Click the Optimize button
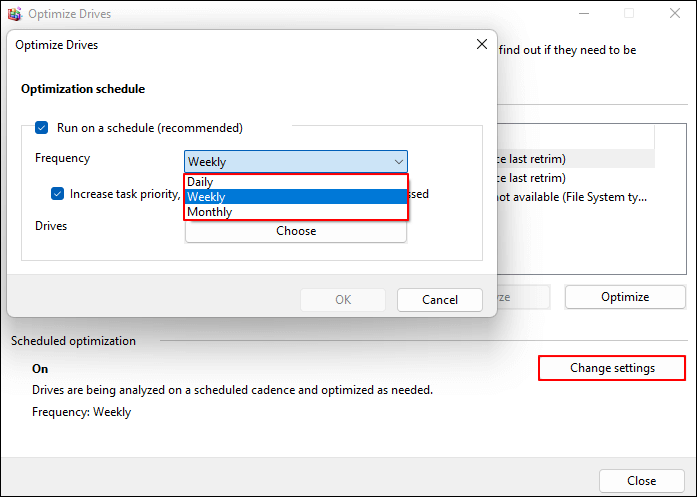The image size is (697, 497). pyautogui.click(x=625, y=297)
